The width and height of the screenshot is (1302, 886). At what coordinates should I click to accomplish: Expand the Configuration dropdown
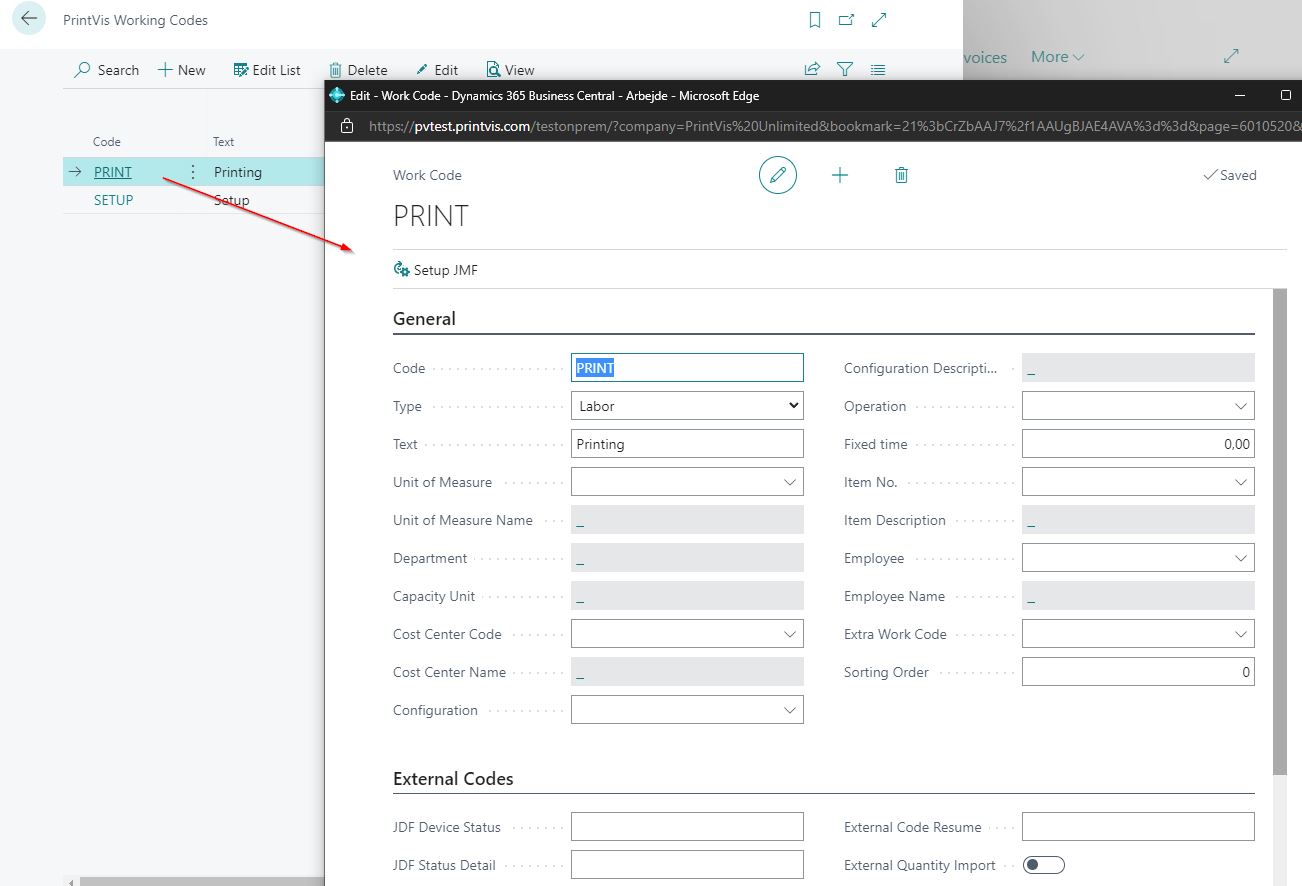pyautogui.click(x=790, y=710)
